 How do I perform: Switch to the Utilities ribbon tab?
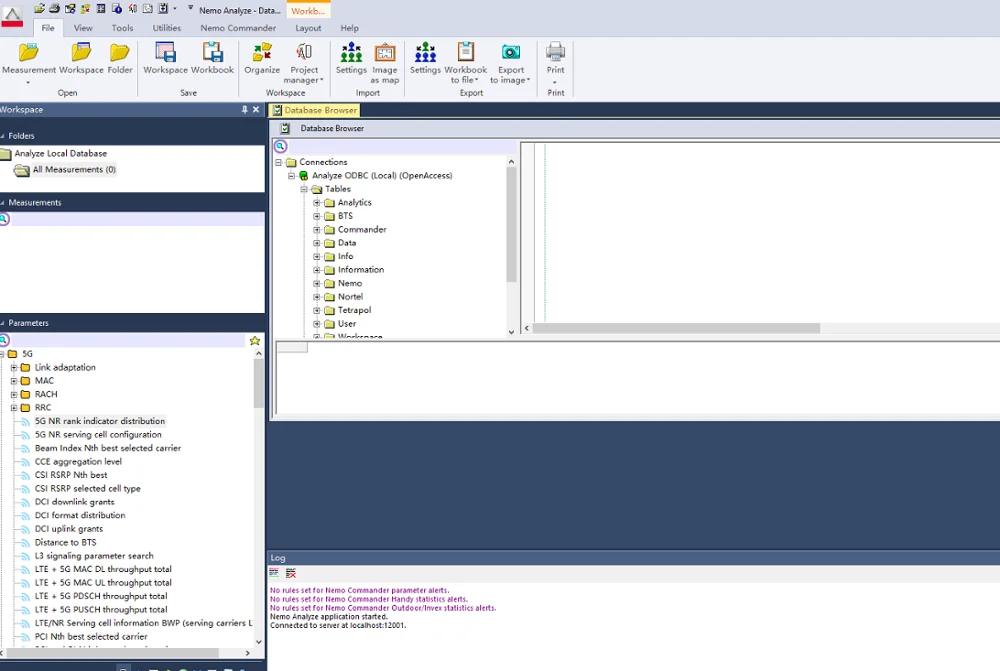coord(167,28)
